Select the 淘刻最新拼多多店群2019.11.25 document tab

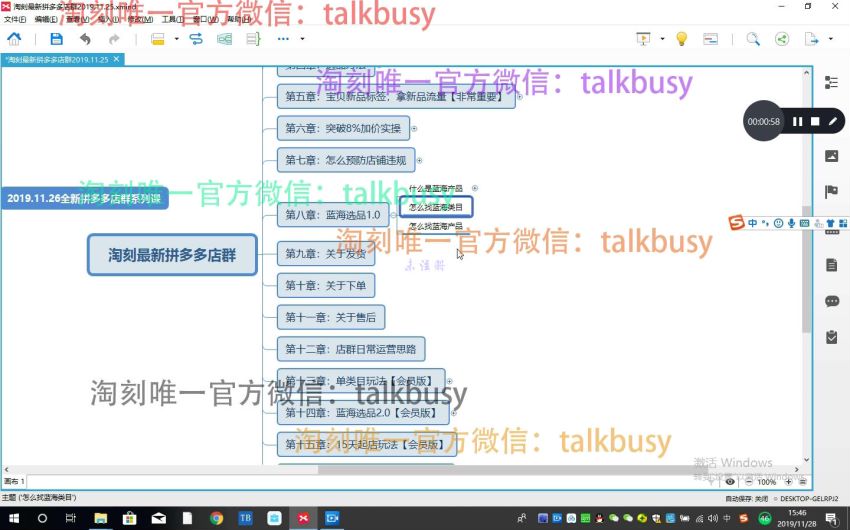[57, 60]
